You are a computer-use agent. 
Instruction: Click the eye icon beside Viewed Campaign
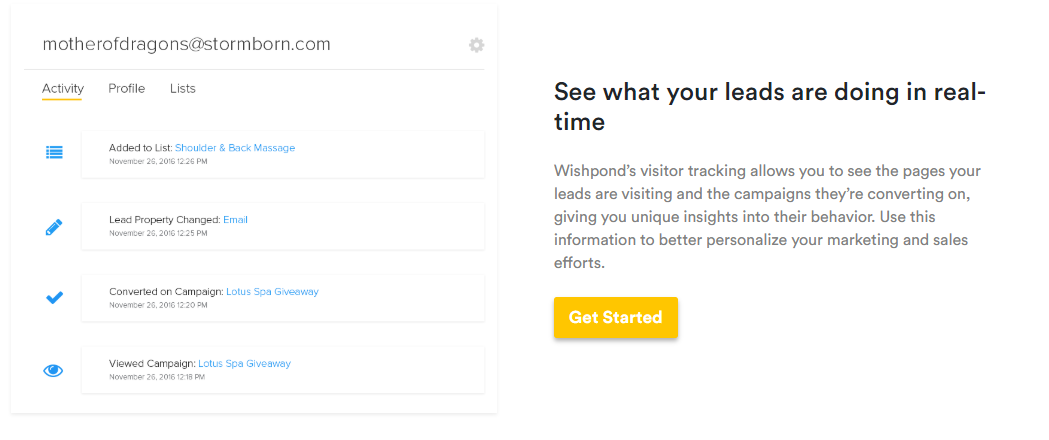click(54, 370)
